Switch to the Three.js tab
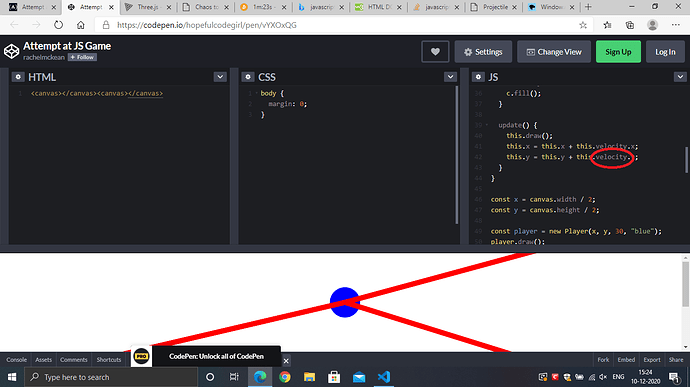Screen dimensions: 690x387 point(148,7)
